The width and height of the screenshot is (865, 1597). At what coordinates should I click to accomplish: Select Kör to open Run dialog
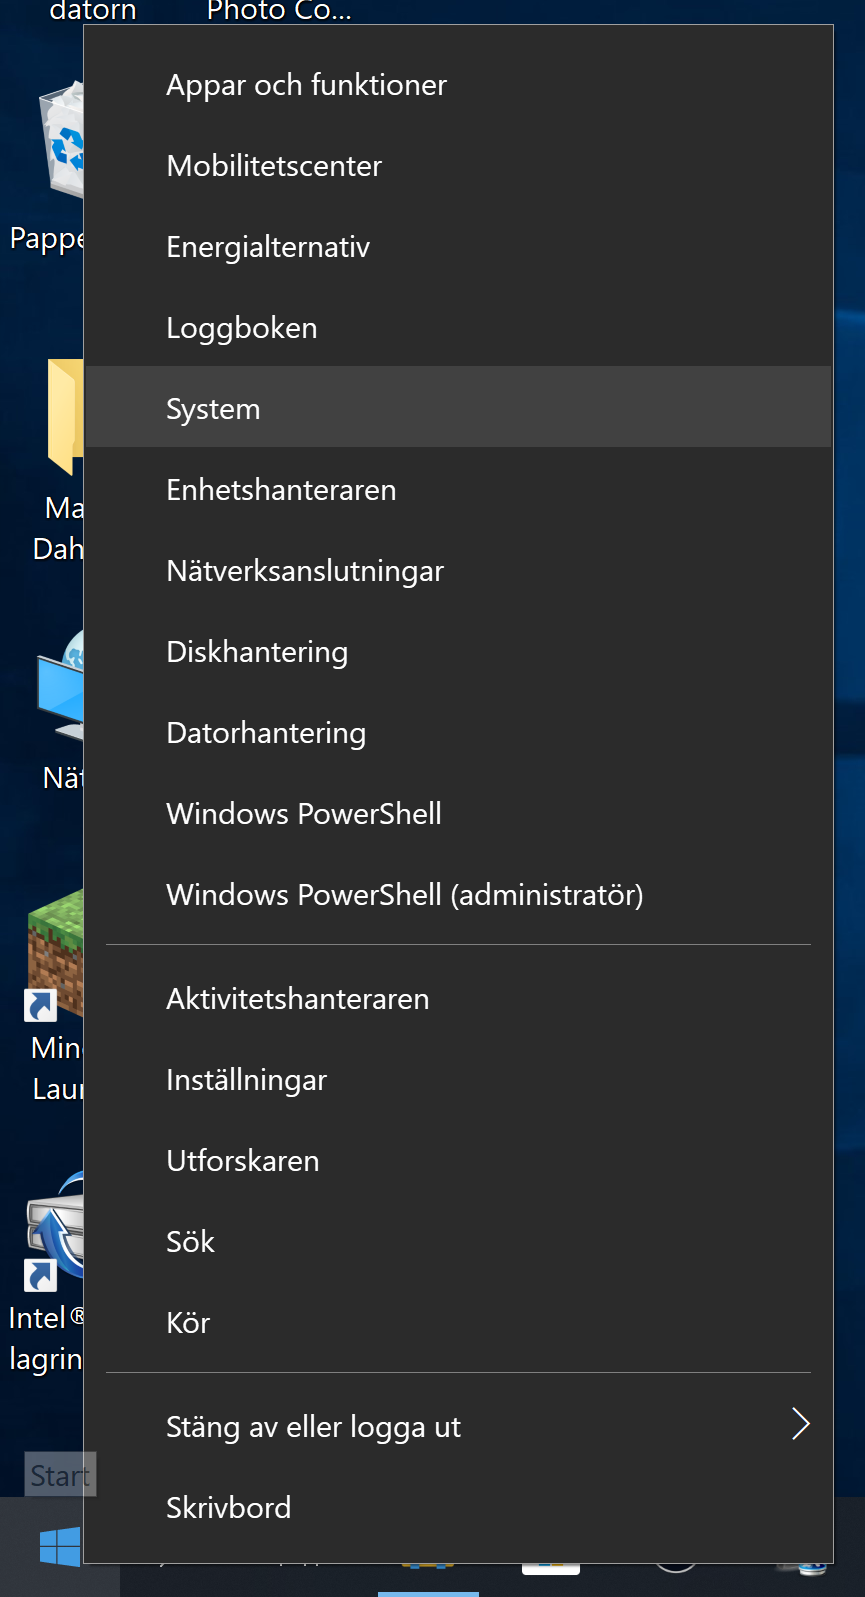click(x=458, y=1323)
